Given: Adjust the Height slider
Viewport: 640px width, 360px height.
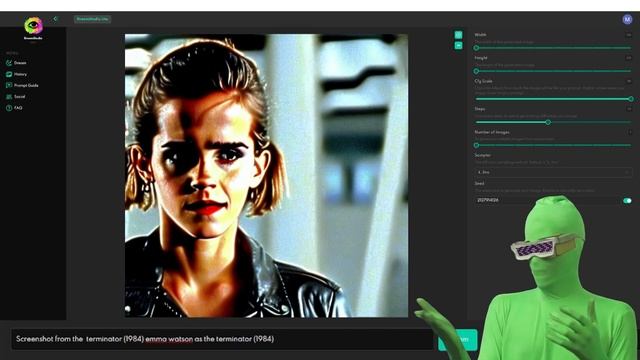Looking at the screenshot, I should click(553, 71).
